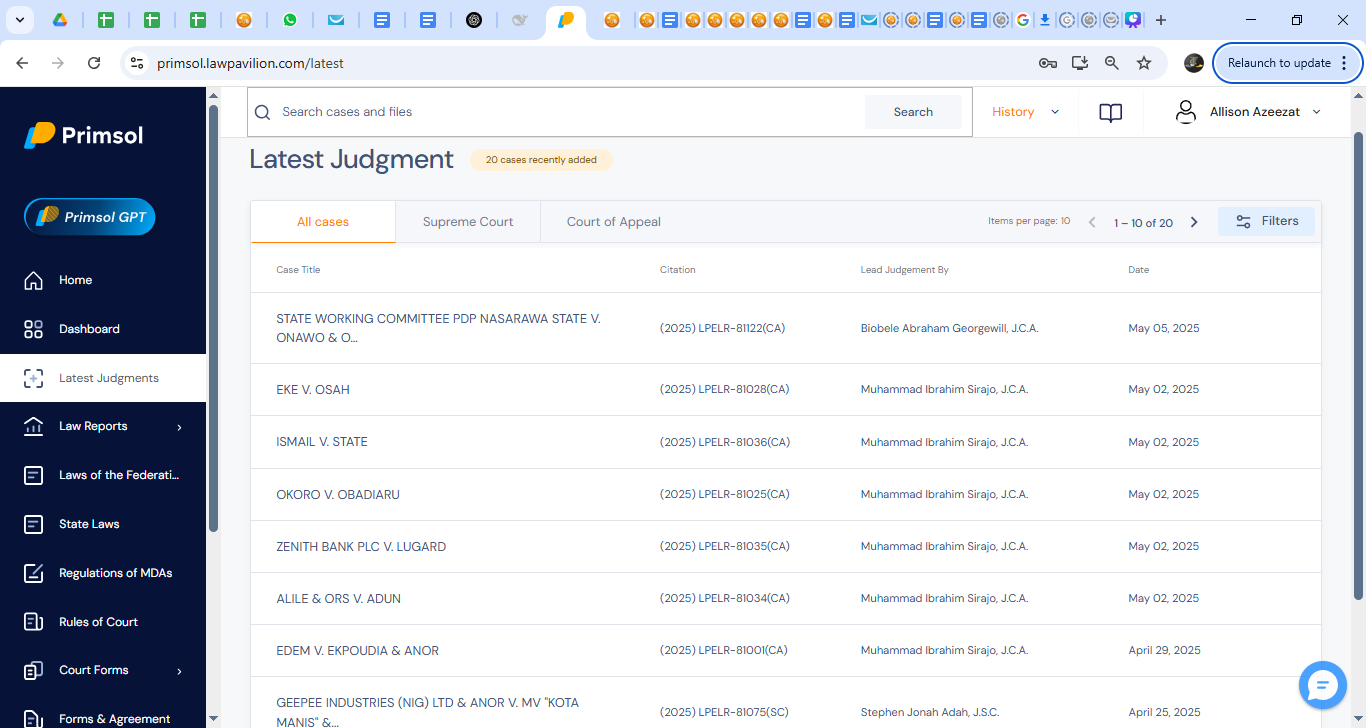Click the Law Reports bank icon
This screenshot has width=1366, height=728.
pos(33,426)
